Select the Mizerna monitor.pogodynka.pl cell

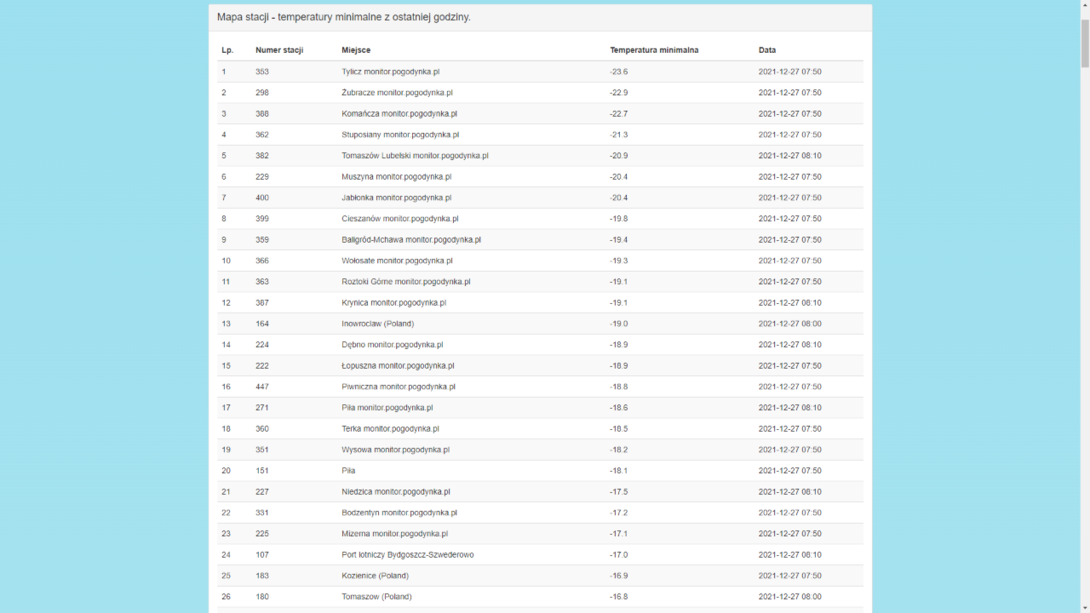coord(394,534)
